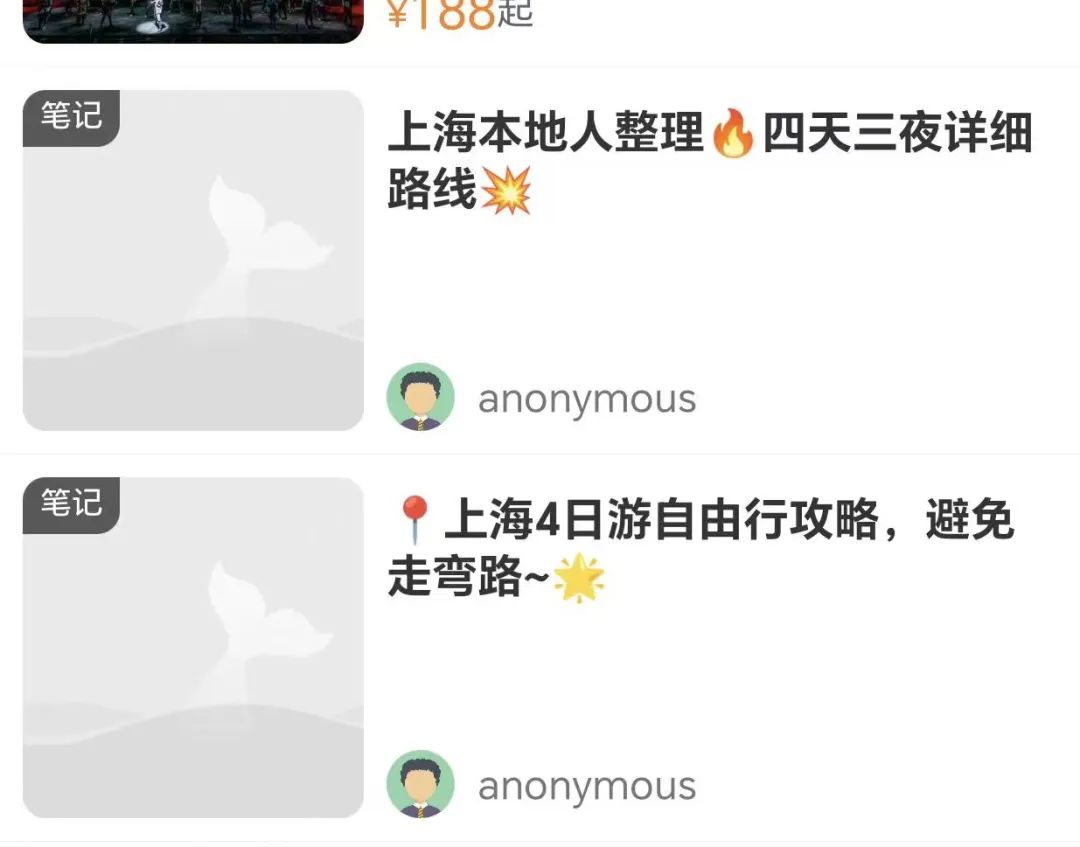Open note titled 上海4日游自由行攻略
Image resolution: width=1080 pixels, height=847 pixels.
[703, 549]
